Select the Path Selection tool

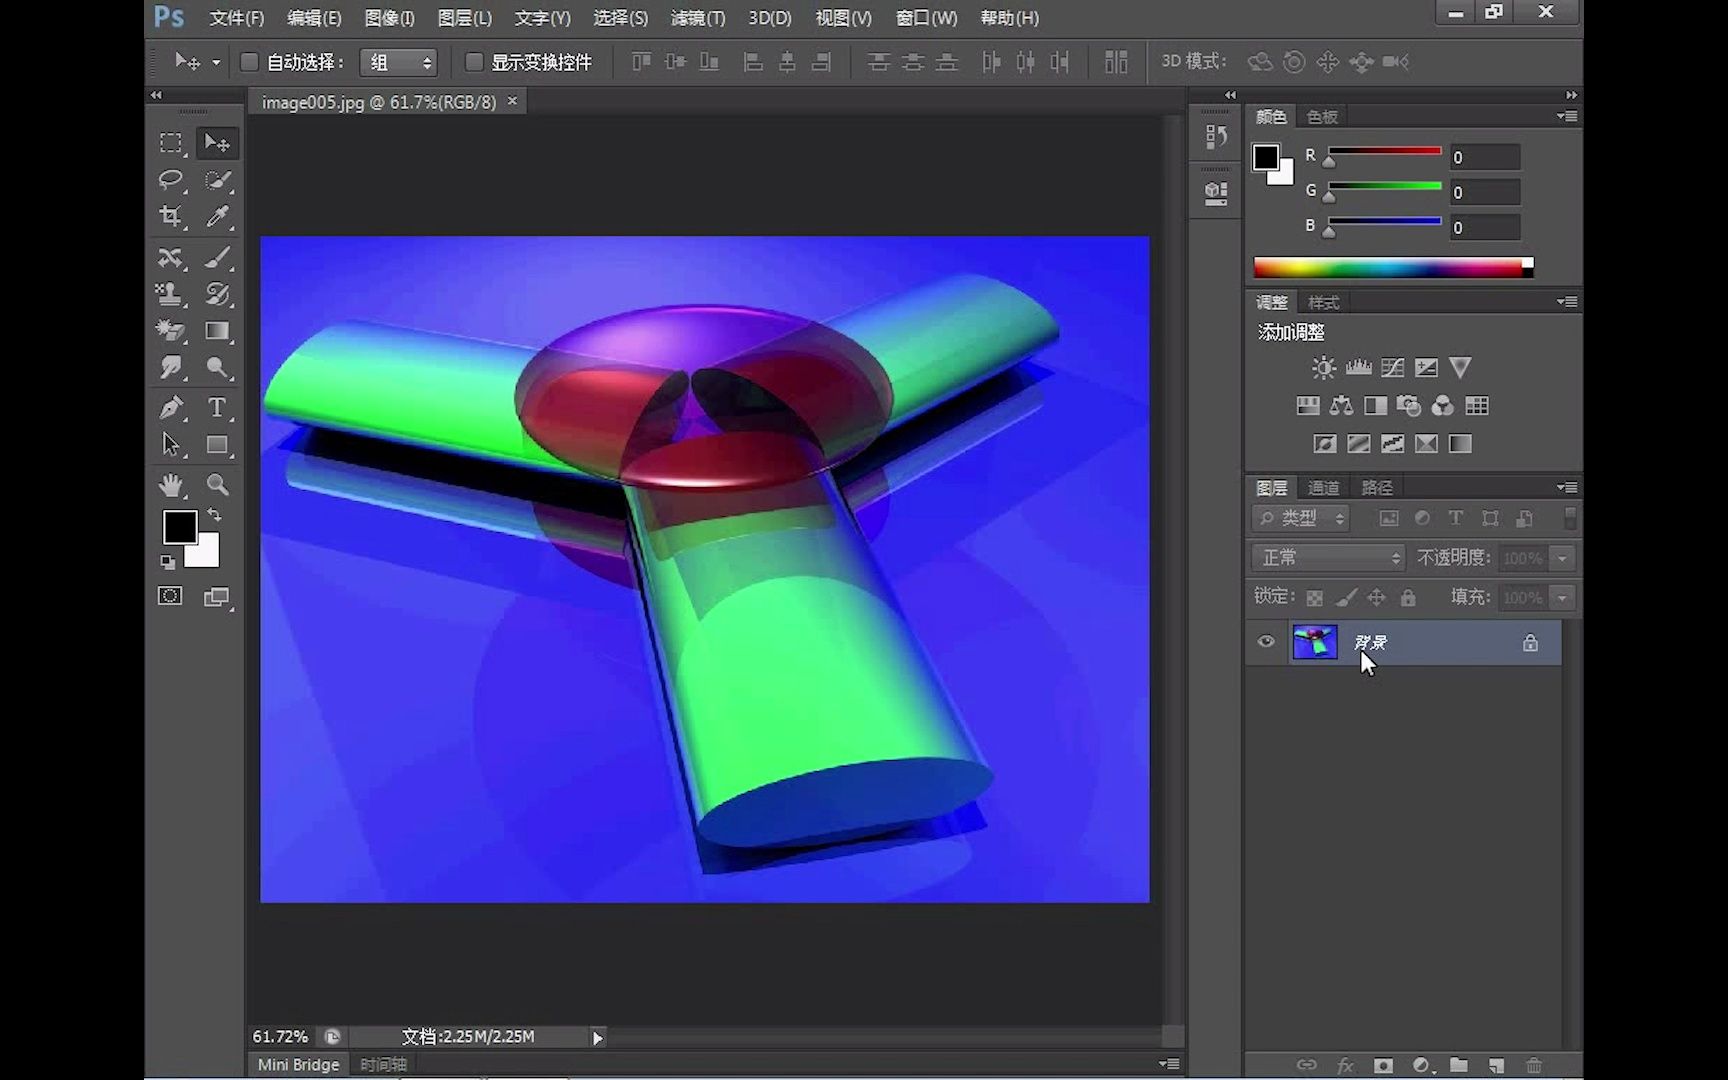(x=171, y=444)
